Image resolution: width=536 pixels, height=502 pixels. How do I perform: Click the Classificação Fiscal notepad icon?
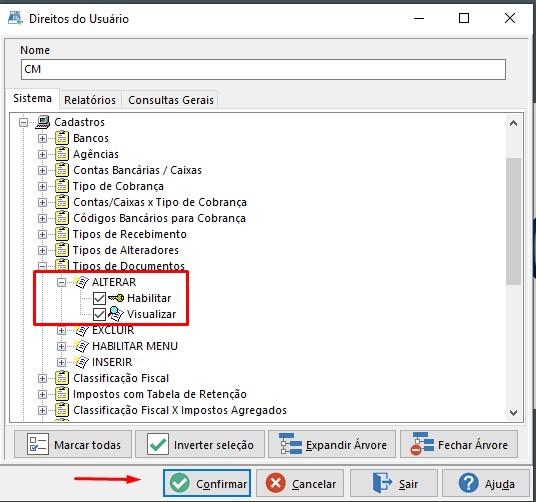62,378
